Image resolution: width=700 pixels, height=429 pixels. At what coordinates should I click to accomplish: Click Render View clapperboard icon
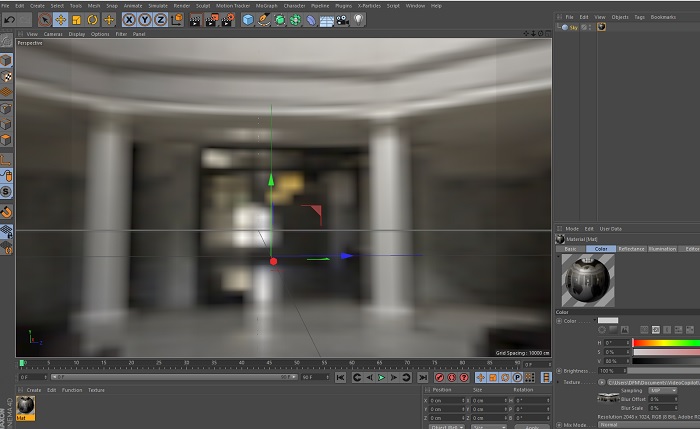(195, 20)
